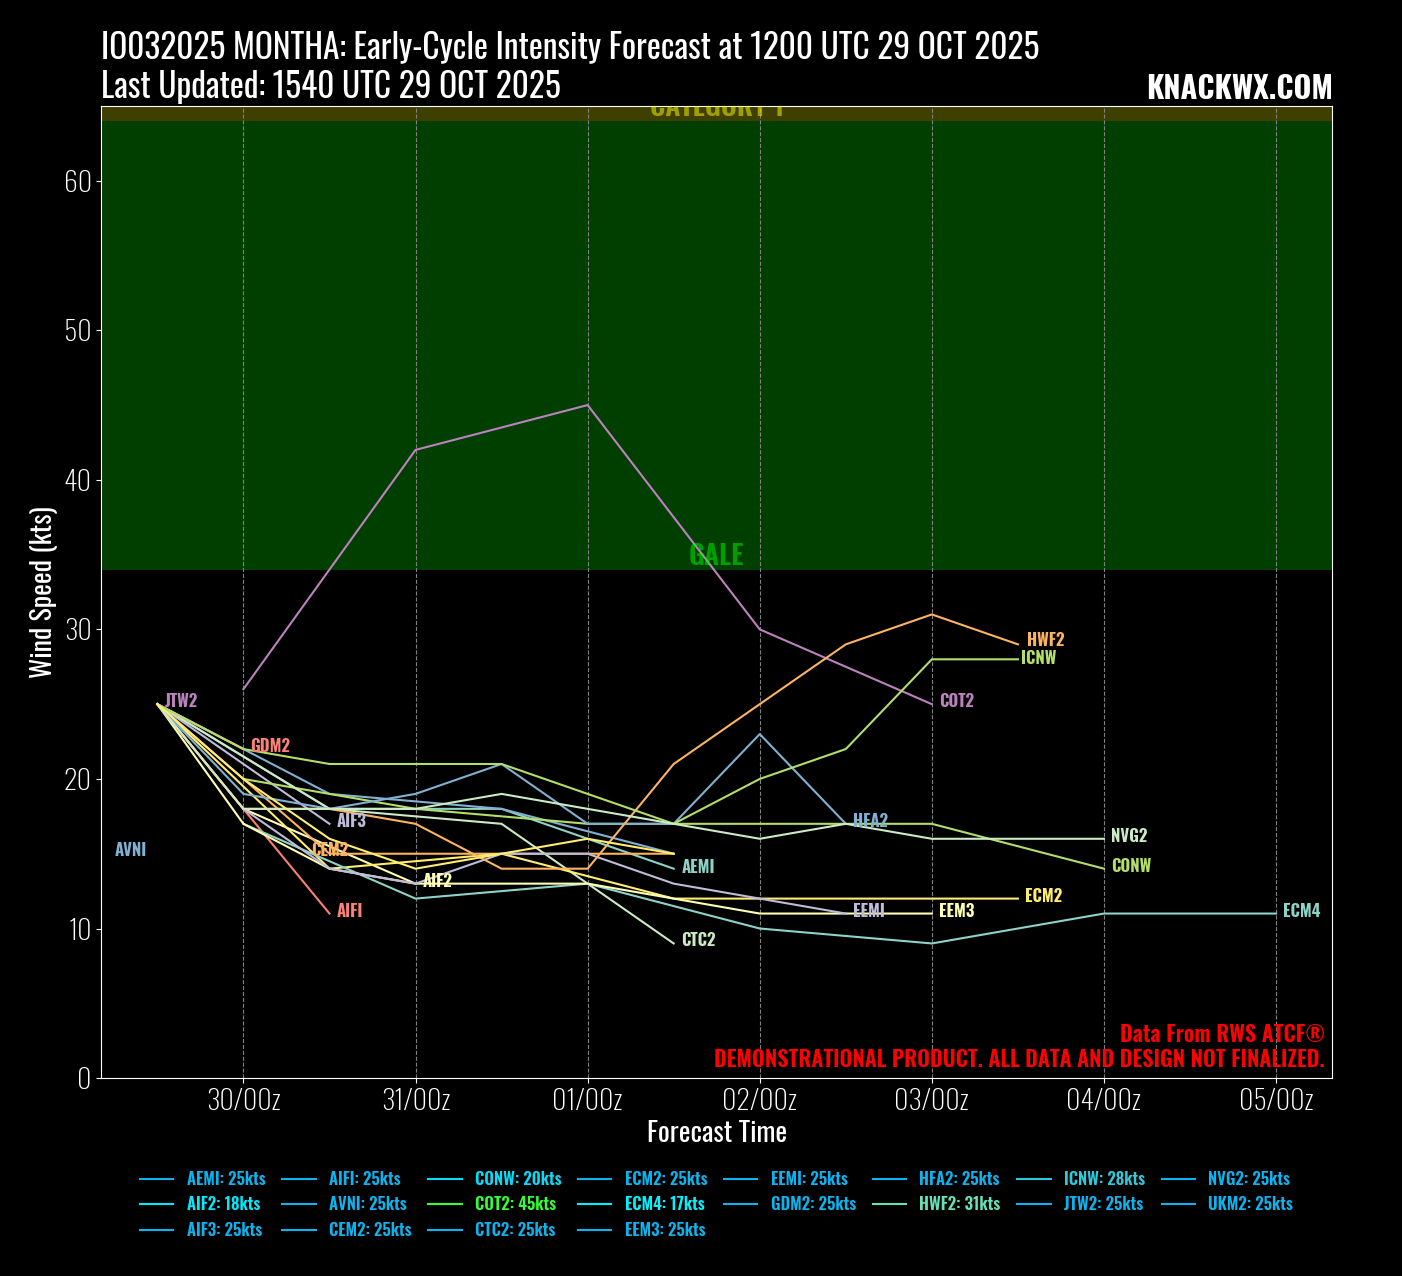The image size is (1402, 1276).
Task: Click the 01/00z forecast time tick label
Action: click(x=588, y=1100)
